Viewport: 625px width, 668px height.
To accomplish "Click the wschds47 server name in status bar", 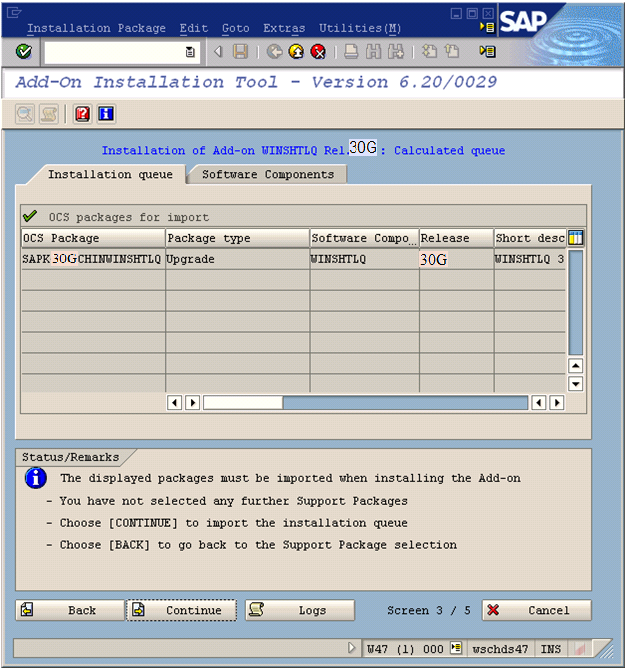I will [x=500, y=649].
